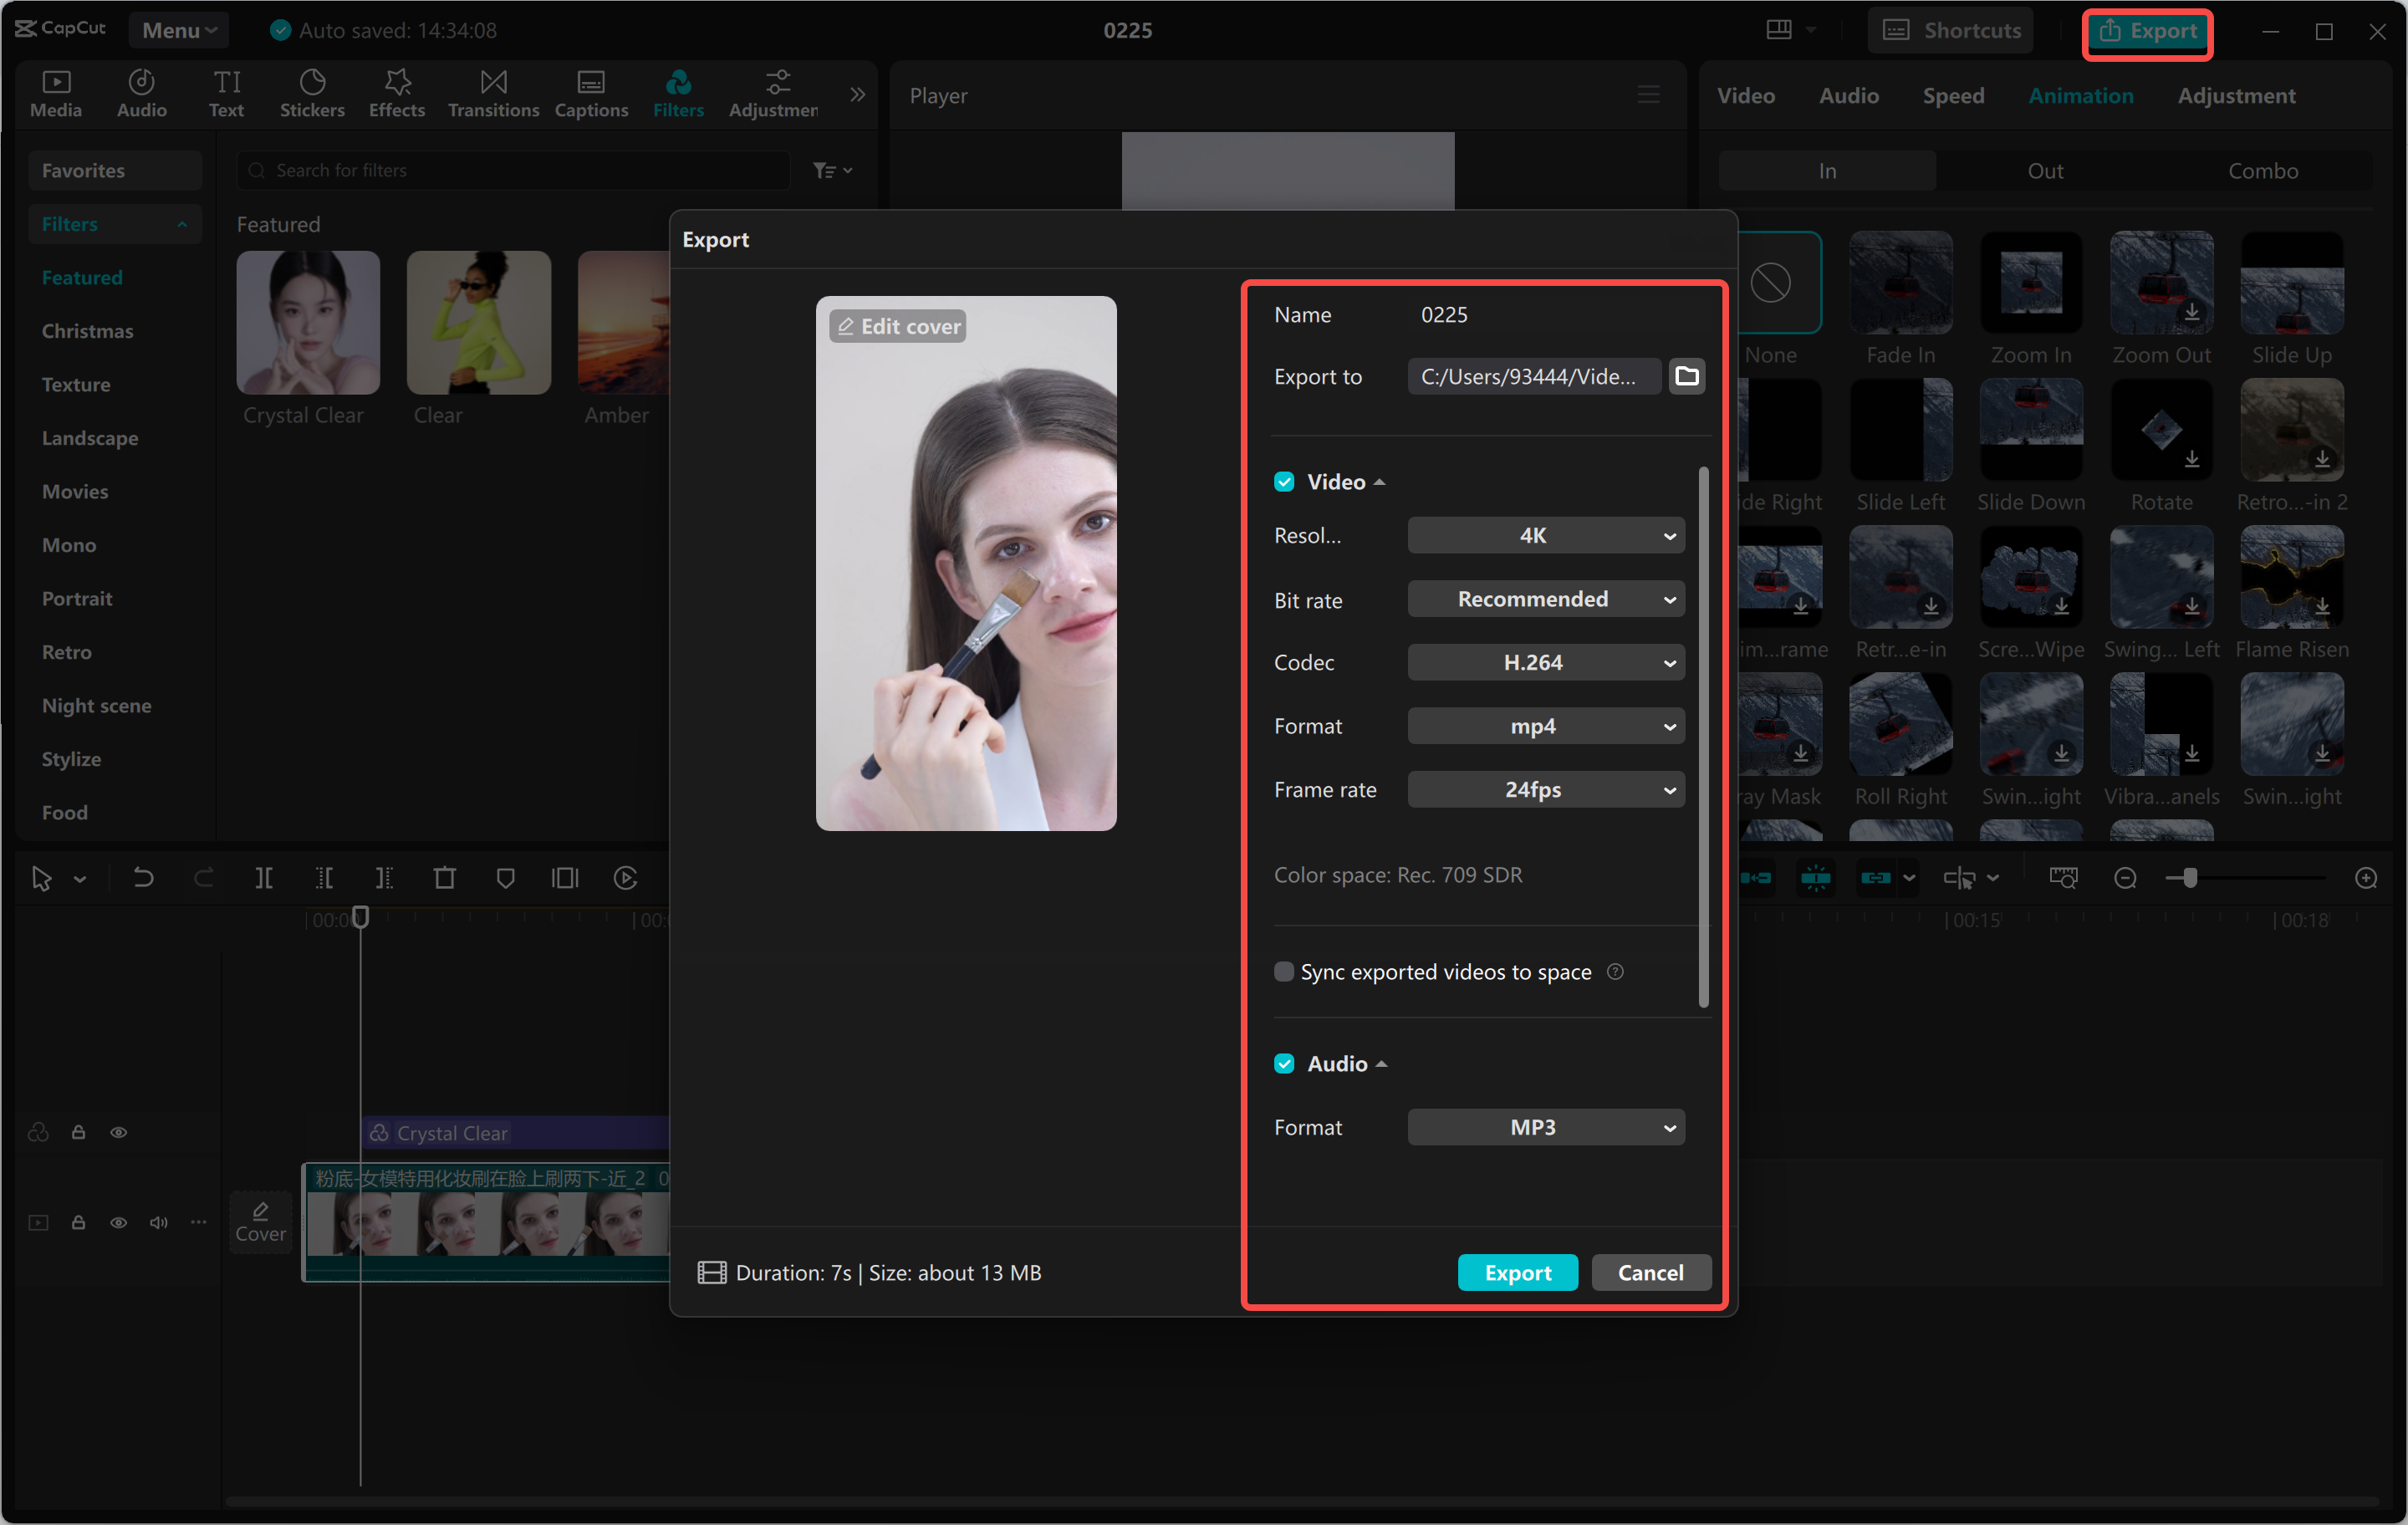Click the undo arrow in the timeline toolbar

(x=143, y=878)
